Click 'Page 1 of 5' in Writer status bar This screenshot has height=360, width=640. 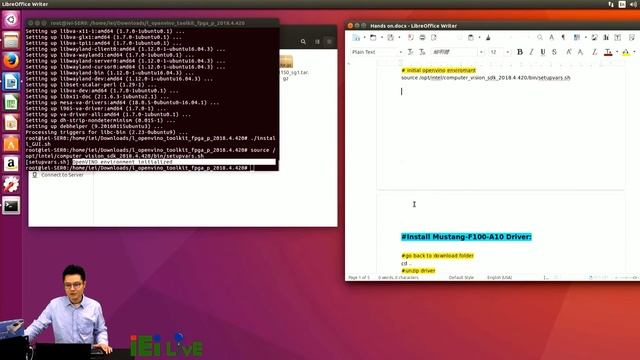tap(359, 278)
